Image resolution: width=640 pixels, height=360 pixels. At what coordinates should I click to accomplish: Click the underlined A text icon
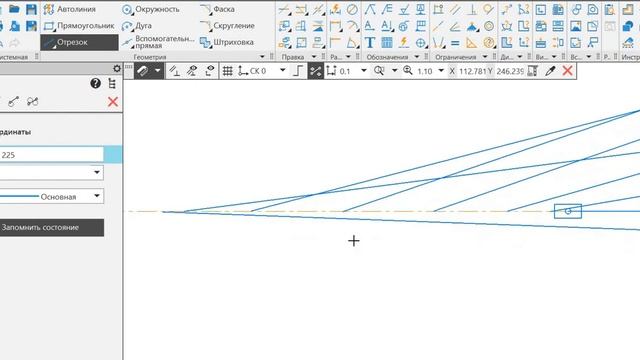point(369,26)
